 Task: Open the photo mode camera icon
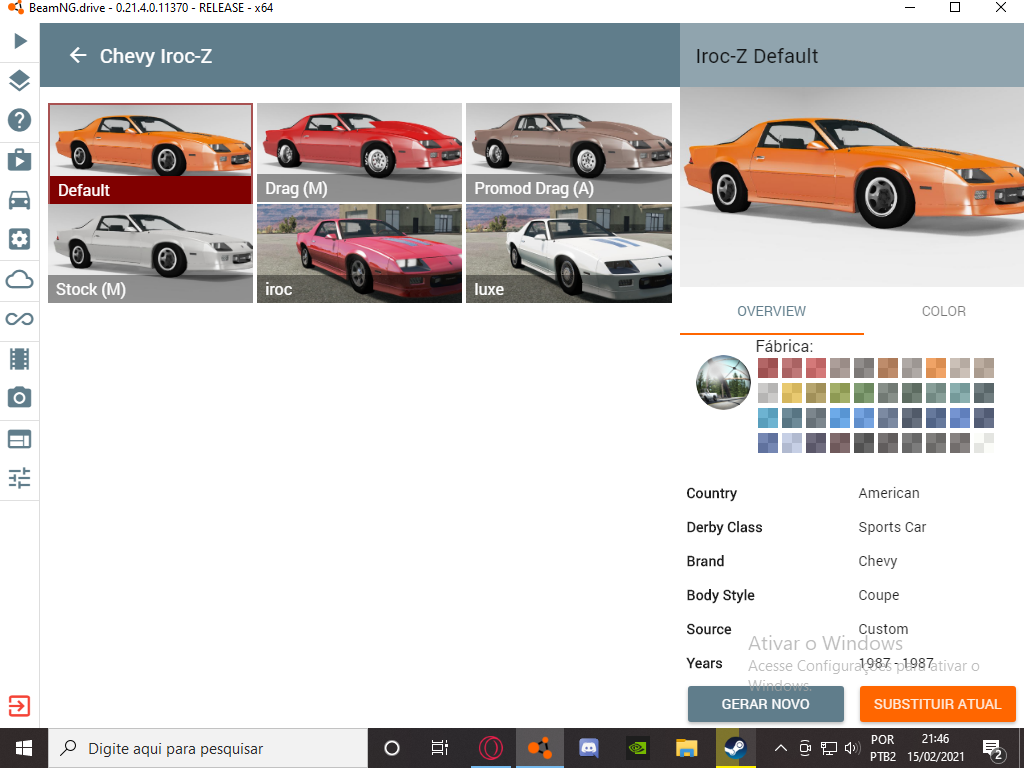[x=20, y=397]
